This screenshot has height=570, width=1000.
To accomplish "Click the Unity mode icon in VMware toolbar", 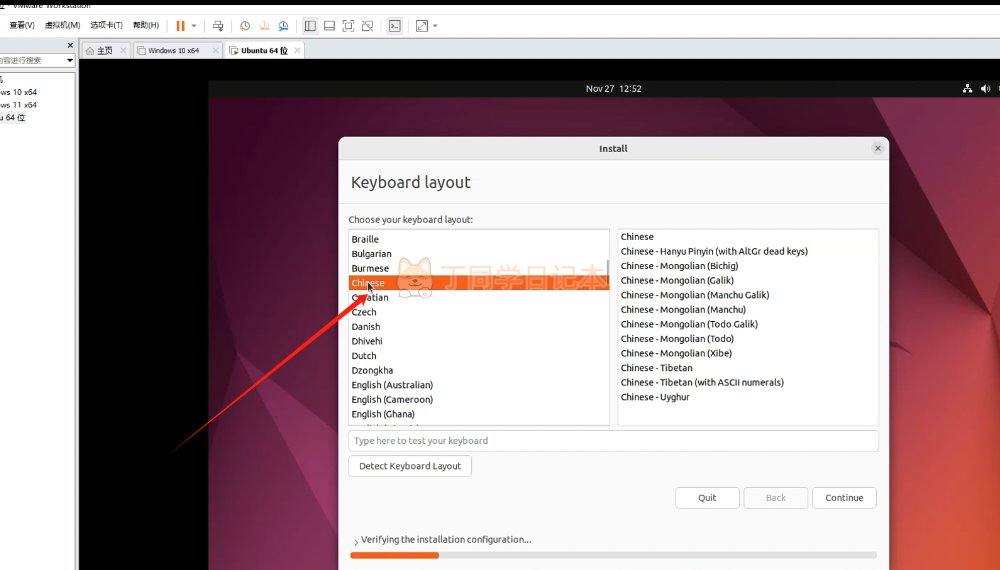I will pyautogui.click(x=367, y=26).
